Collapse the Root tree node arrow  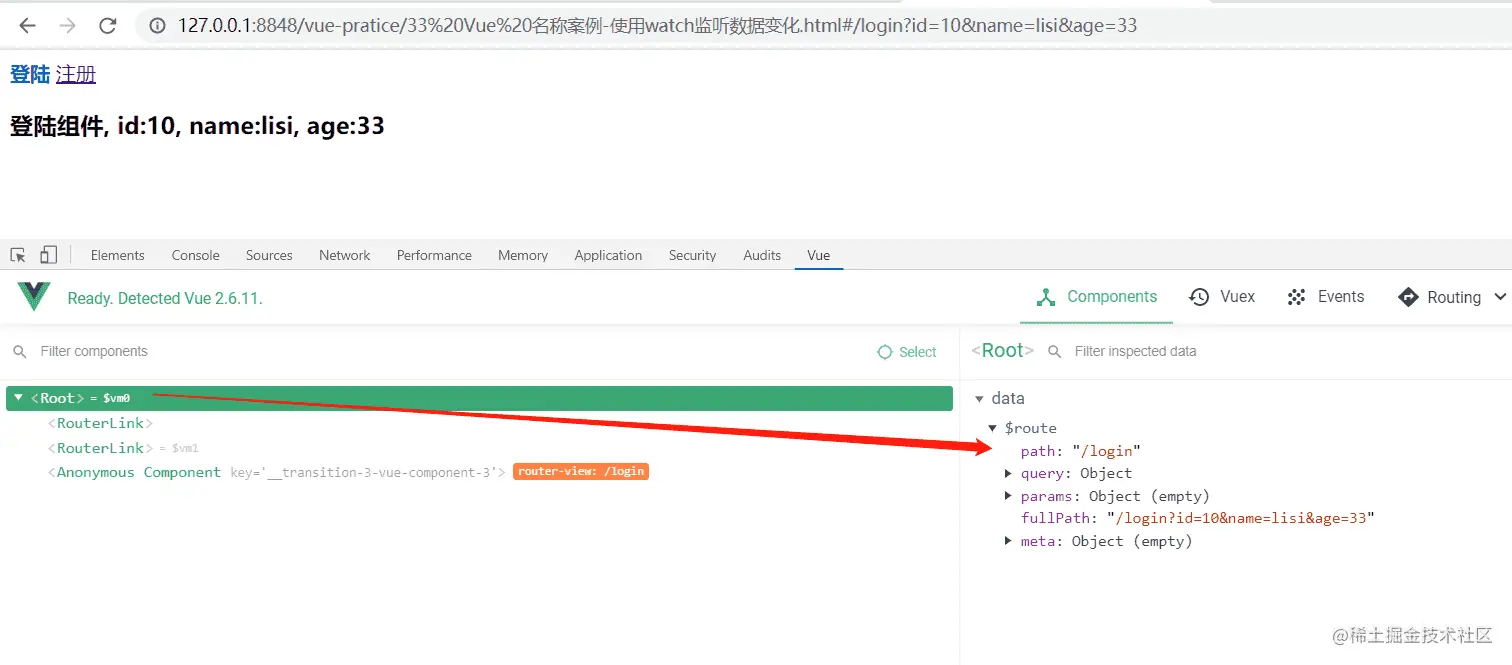pos(18,398)
